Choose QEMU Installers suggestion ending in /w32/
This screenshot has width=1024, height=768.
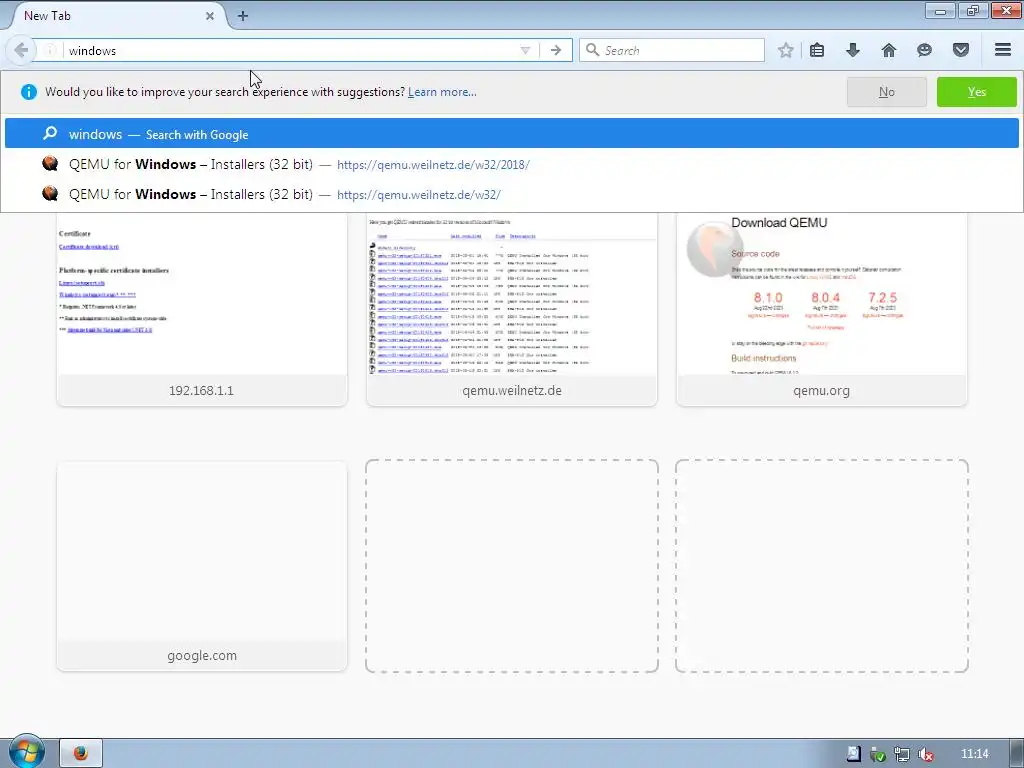click(511, 194)
